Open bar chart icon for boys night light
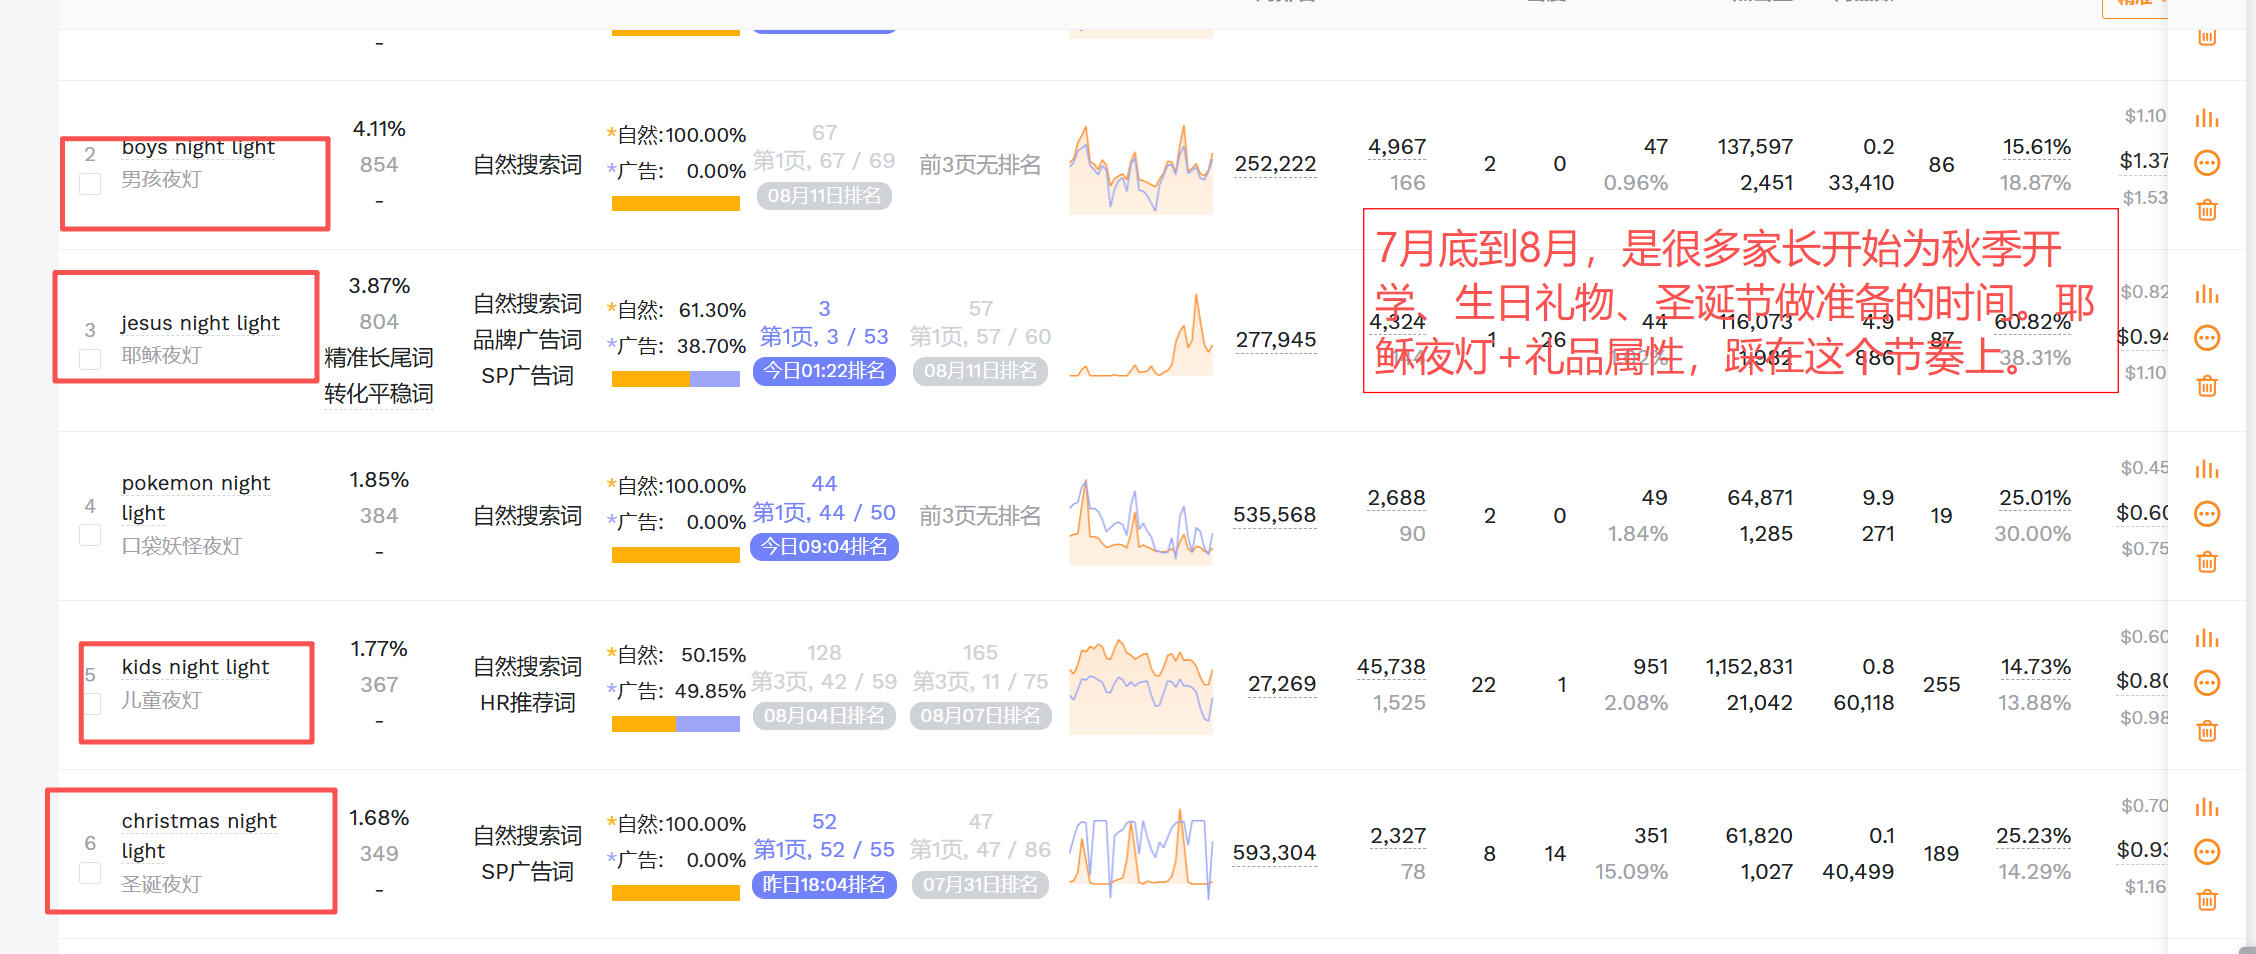Screen dimensions: 2256x954 click(x=2206, y=119)
